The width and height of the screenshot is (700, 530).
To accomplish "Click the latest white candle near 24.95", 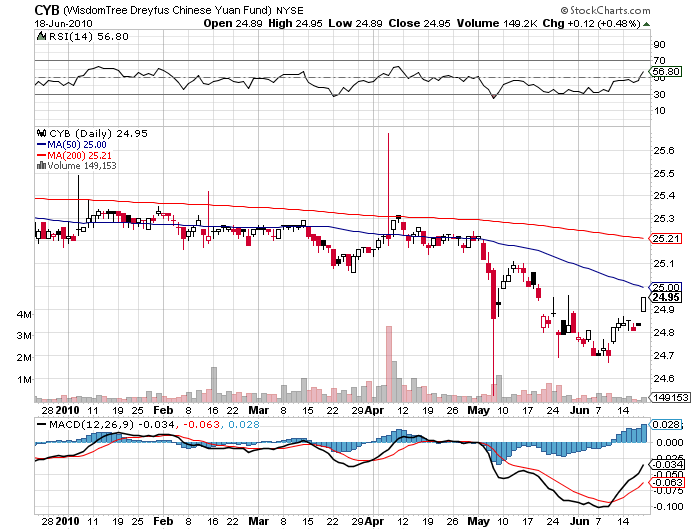I will (643, 304).
